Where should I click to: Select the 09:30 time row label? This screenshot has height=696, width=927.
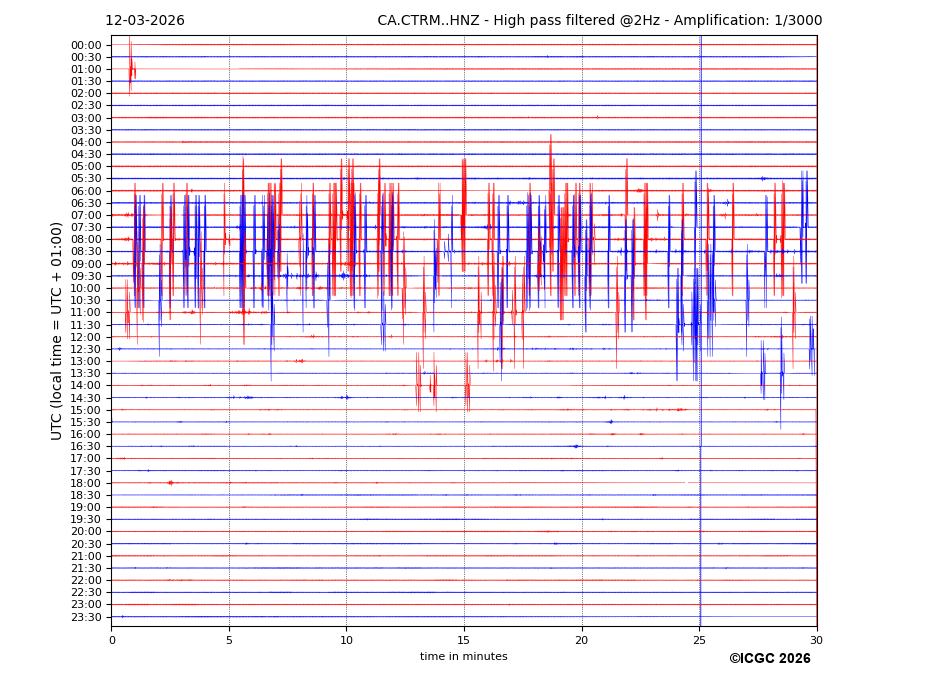[x=86, y=276]
